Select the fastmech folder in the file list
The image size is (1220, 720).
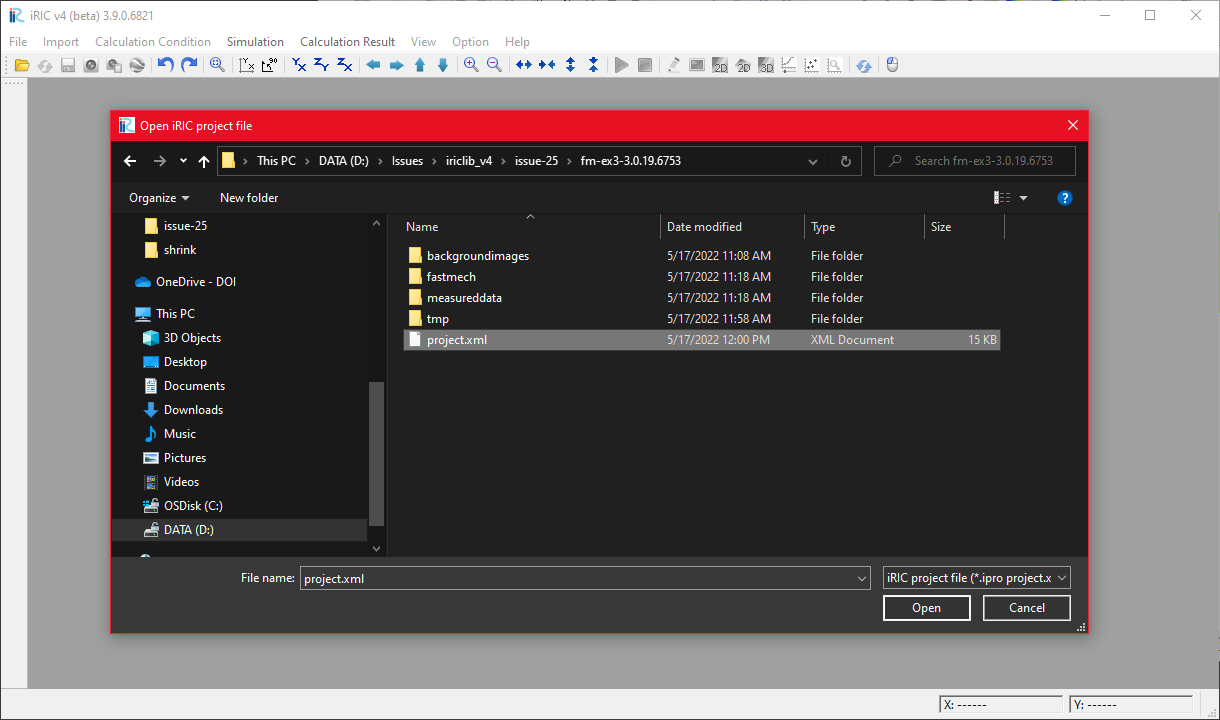pyautogui.click(x=451, y=276)
